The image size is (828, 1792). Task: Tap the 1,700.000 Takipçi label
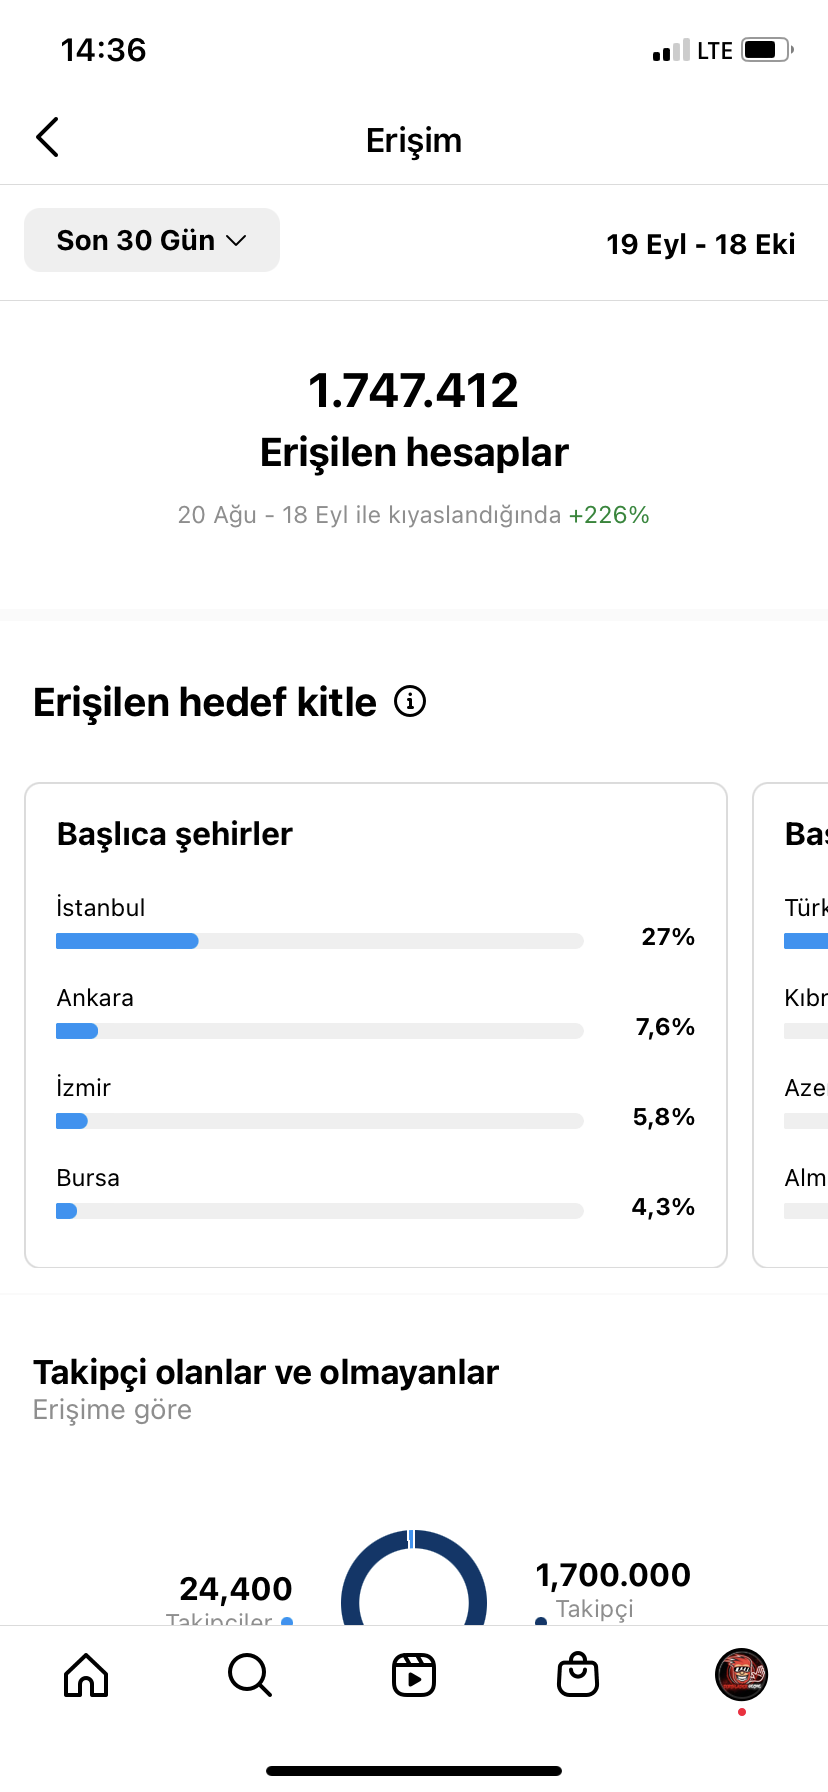pyautogui.click(x=613, y=1591)
